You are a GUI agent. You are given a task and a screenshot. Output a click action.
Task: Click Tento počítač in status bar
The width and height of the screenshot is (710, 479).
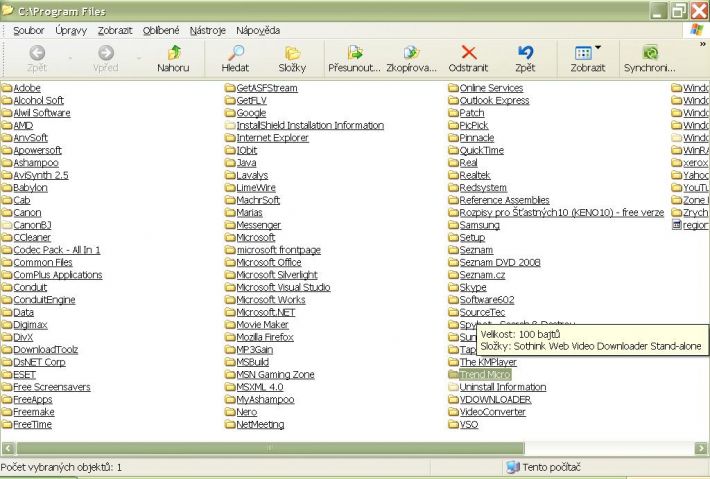tap(543, 467)
